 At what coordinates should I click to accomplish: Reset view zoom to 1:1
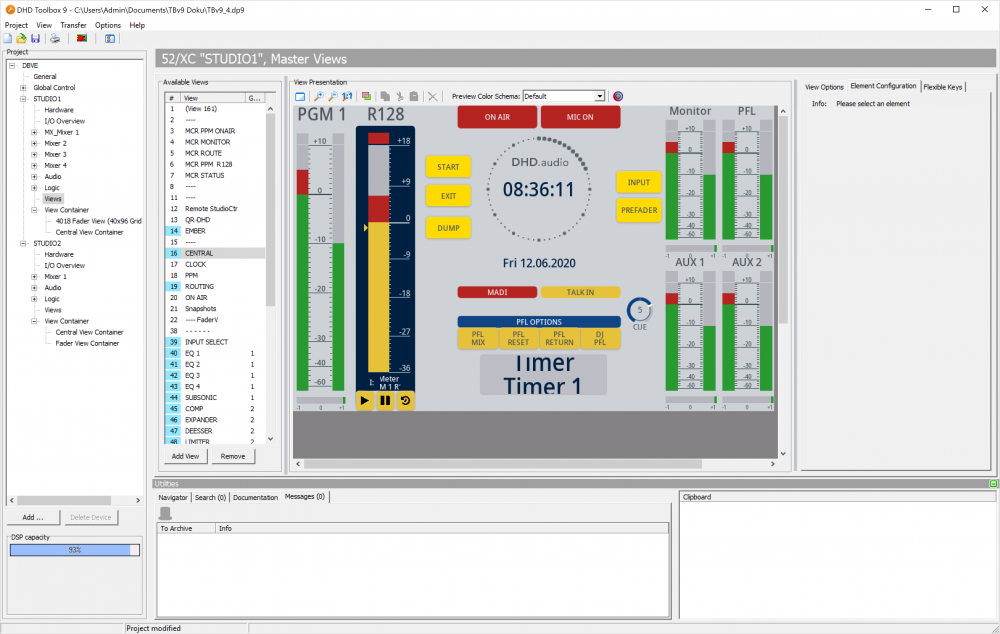[347, 96]
